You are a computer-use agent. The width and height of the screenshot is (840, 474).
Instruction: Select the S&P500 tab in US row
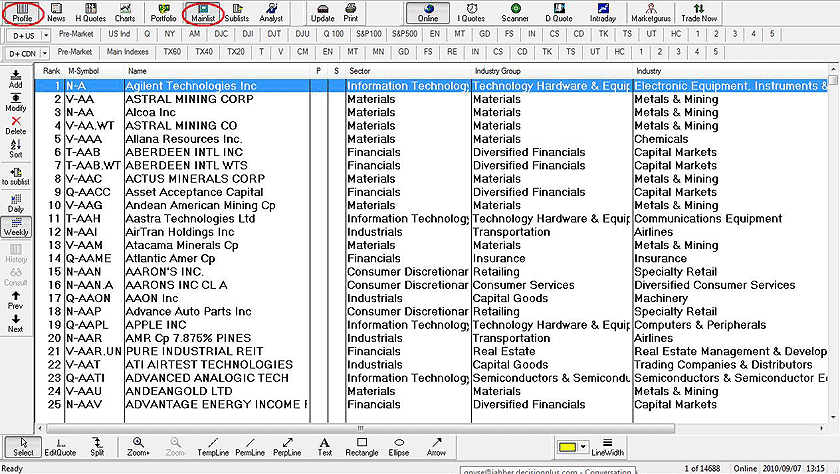404,34
